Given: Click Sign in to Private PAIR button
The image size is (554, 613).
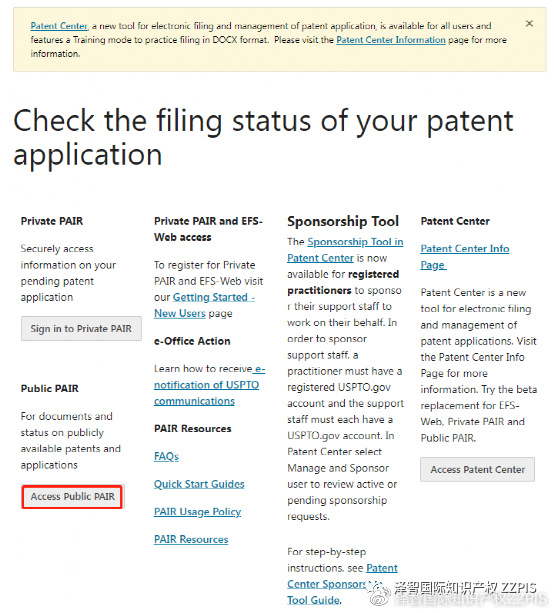Looking at the screenshot, I should point(81,328).
